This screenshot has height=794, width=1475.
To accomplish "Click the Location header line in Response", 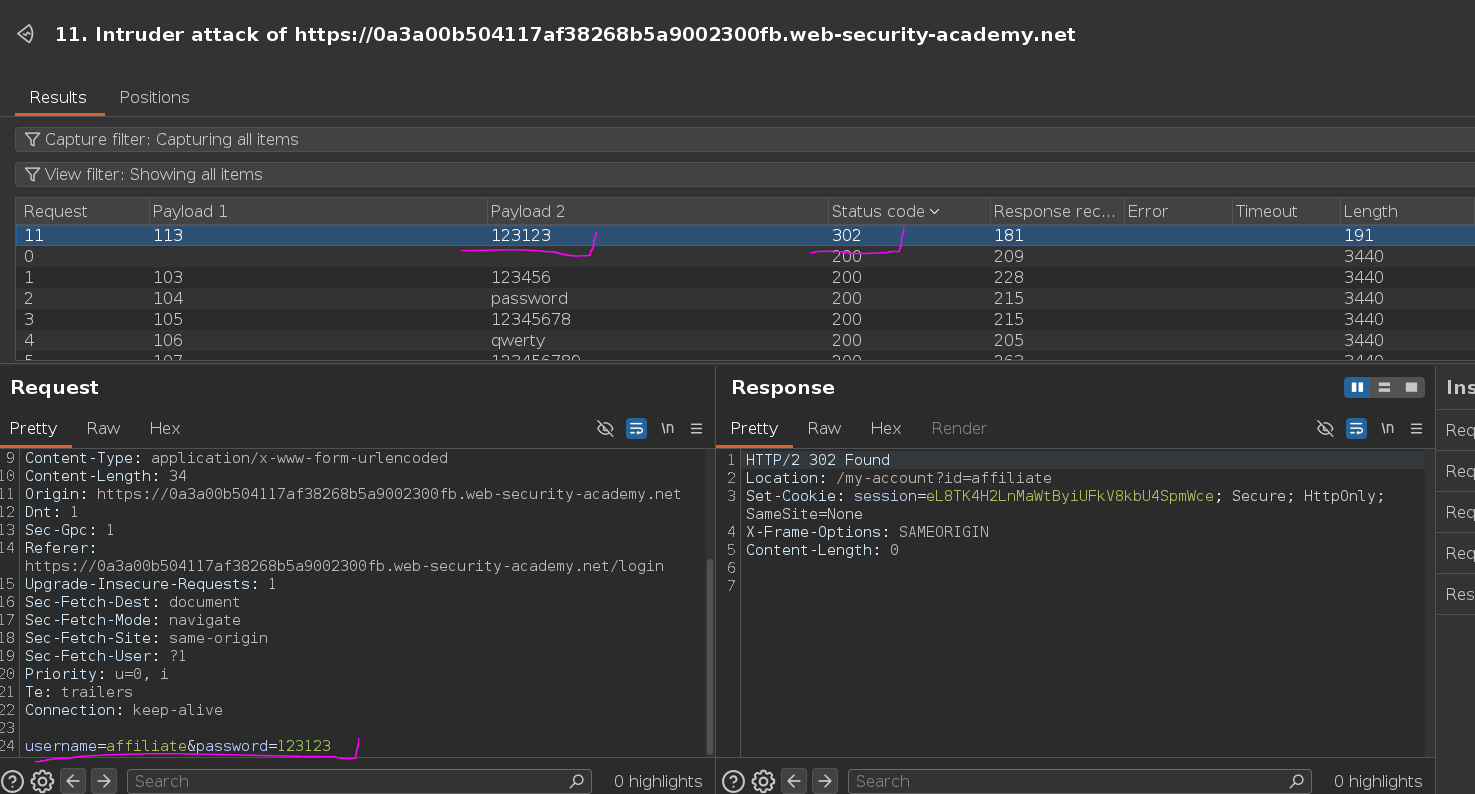I will click(898, 478).
